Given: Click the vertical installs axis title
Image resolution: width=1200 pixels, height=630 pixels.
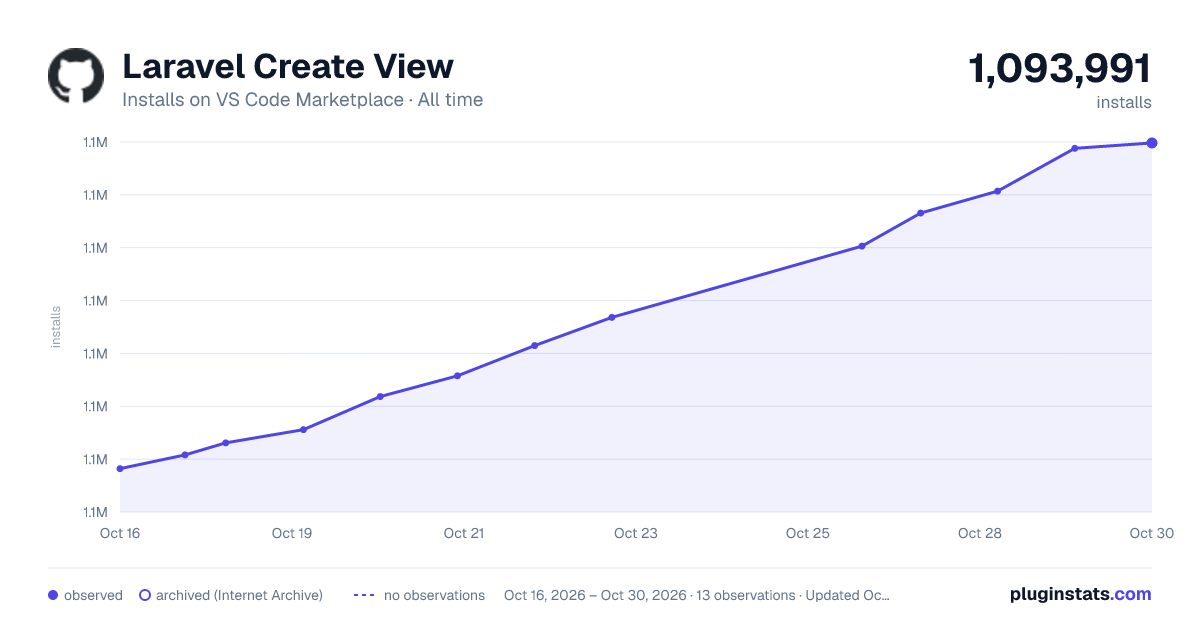Looking at the screenshot, I should coord(56,327).
